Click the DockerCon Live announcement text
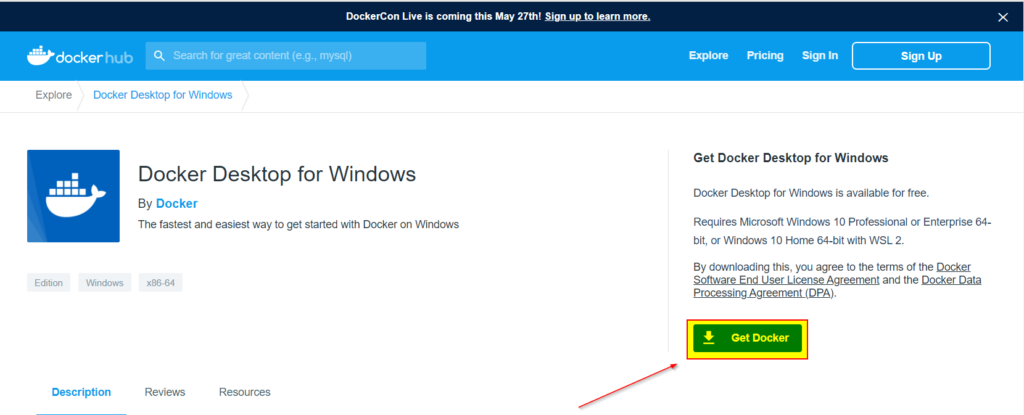Viewport: 1024px width, 415px height. [444, 16]
